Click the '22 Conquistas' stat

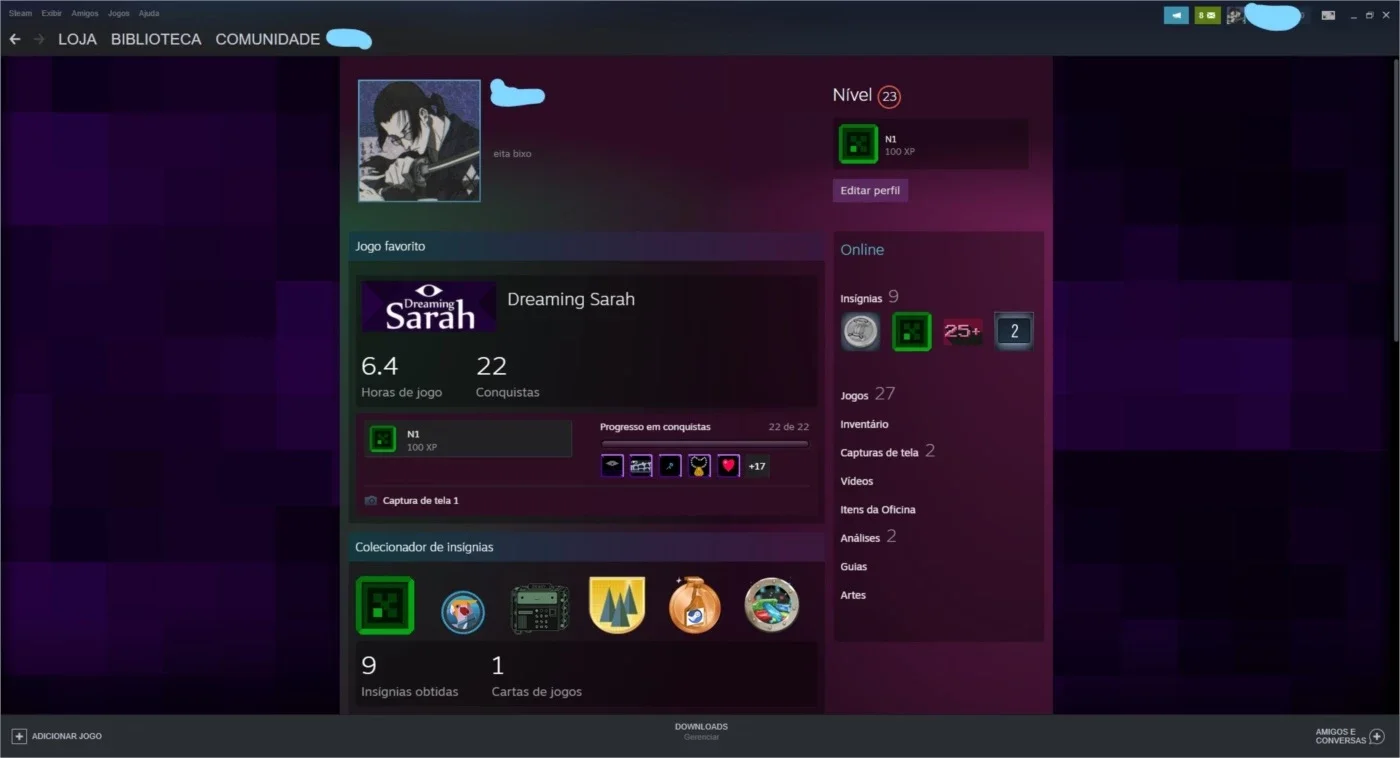point(508,376)
